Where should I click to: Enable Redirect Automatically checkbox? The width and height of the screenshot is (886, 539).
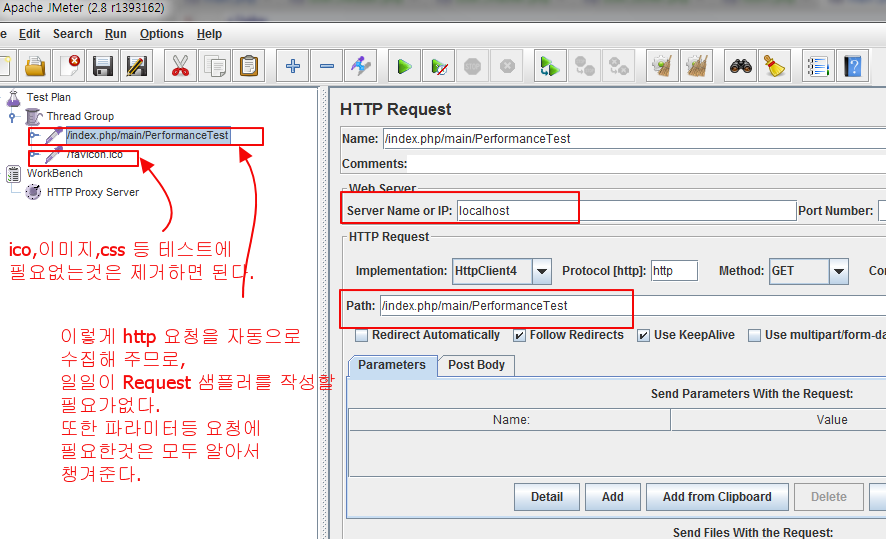click(x=361, y=335)
